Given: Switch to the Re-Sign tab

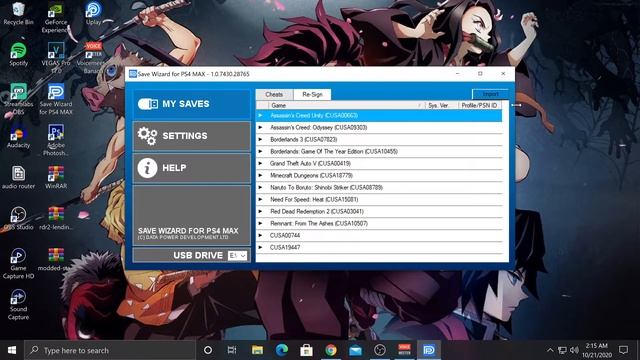Looking at the screenshot, I should [312, 95].
